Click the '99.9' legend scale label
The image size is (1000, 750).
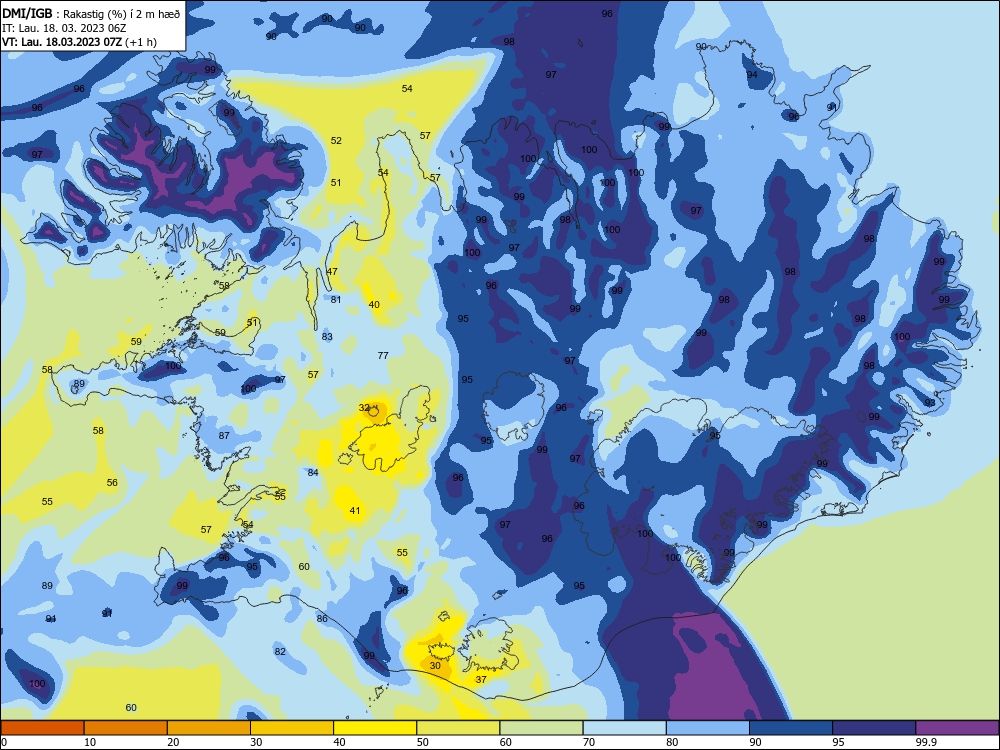coord(926,742)
